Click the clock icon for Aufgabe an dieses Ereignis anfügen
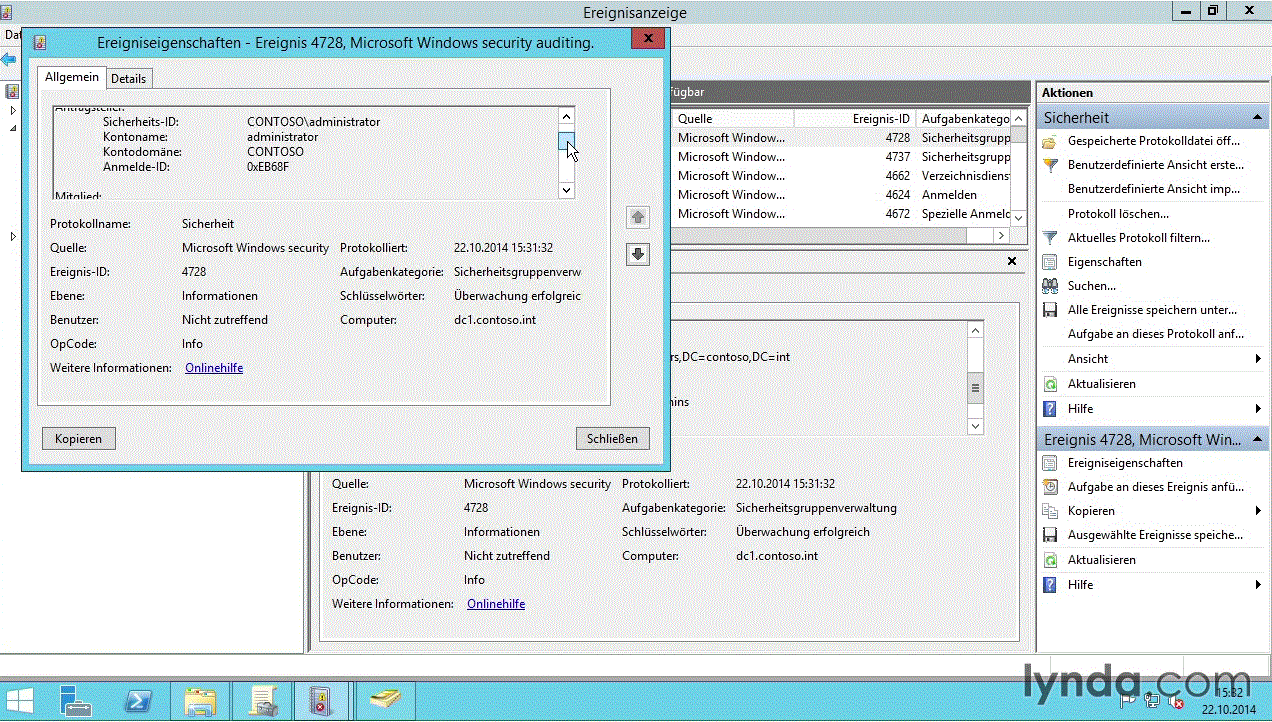Image resolution: width=1272 pixels, height=722 pixels. tap(1049, 487)
